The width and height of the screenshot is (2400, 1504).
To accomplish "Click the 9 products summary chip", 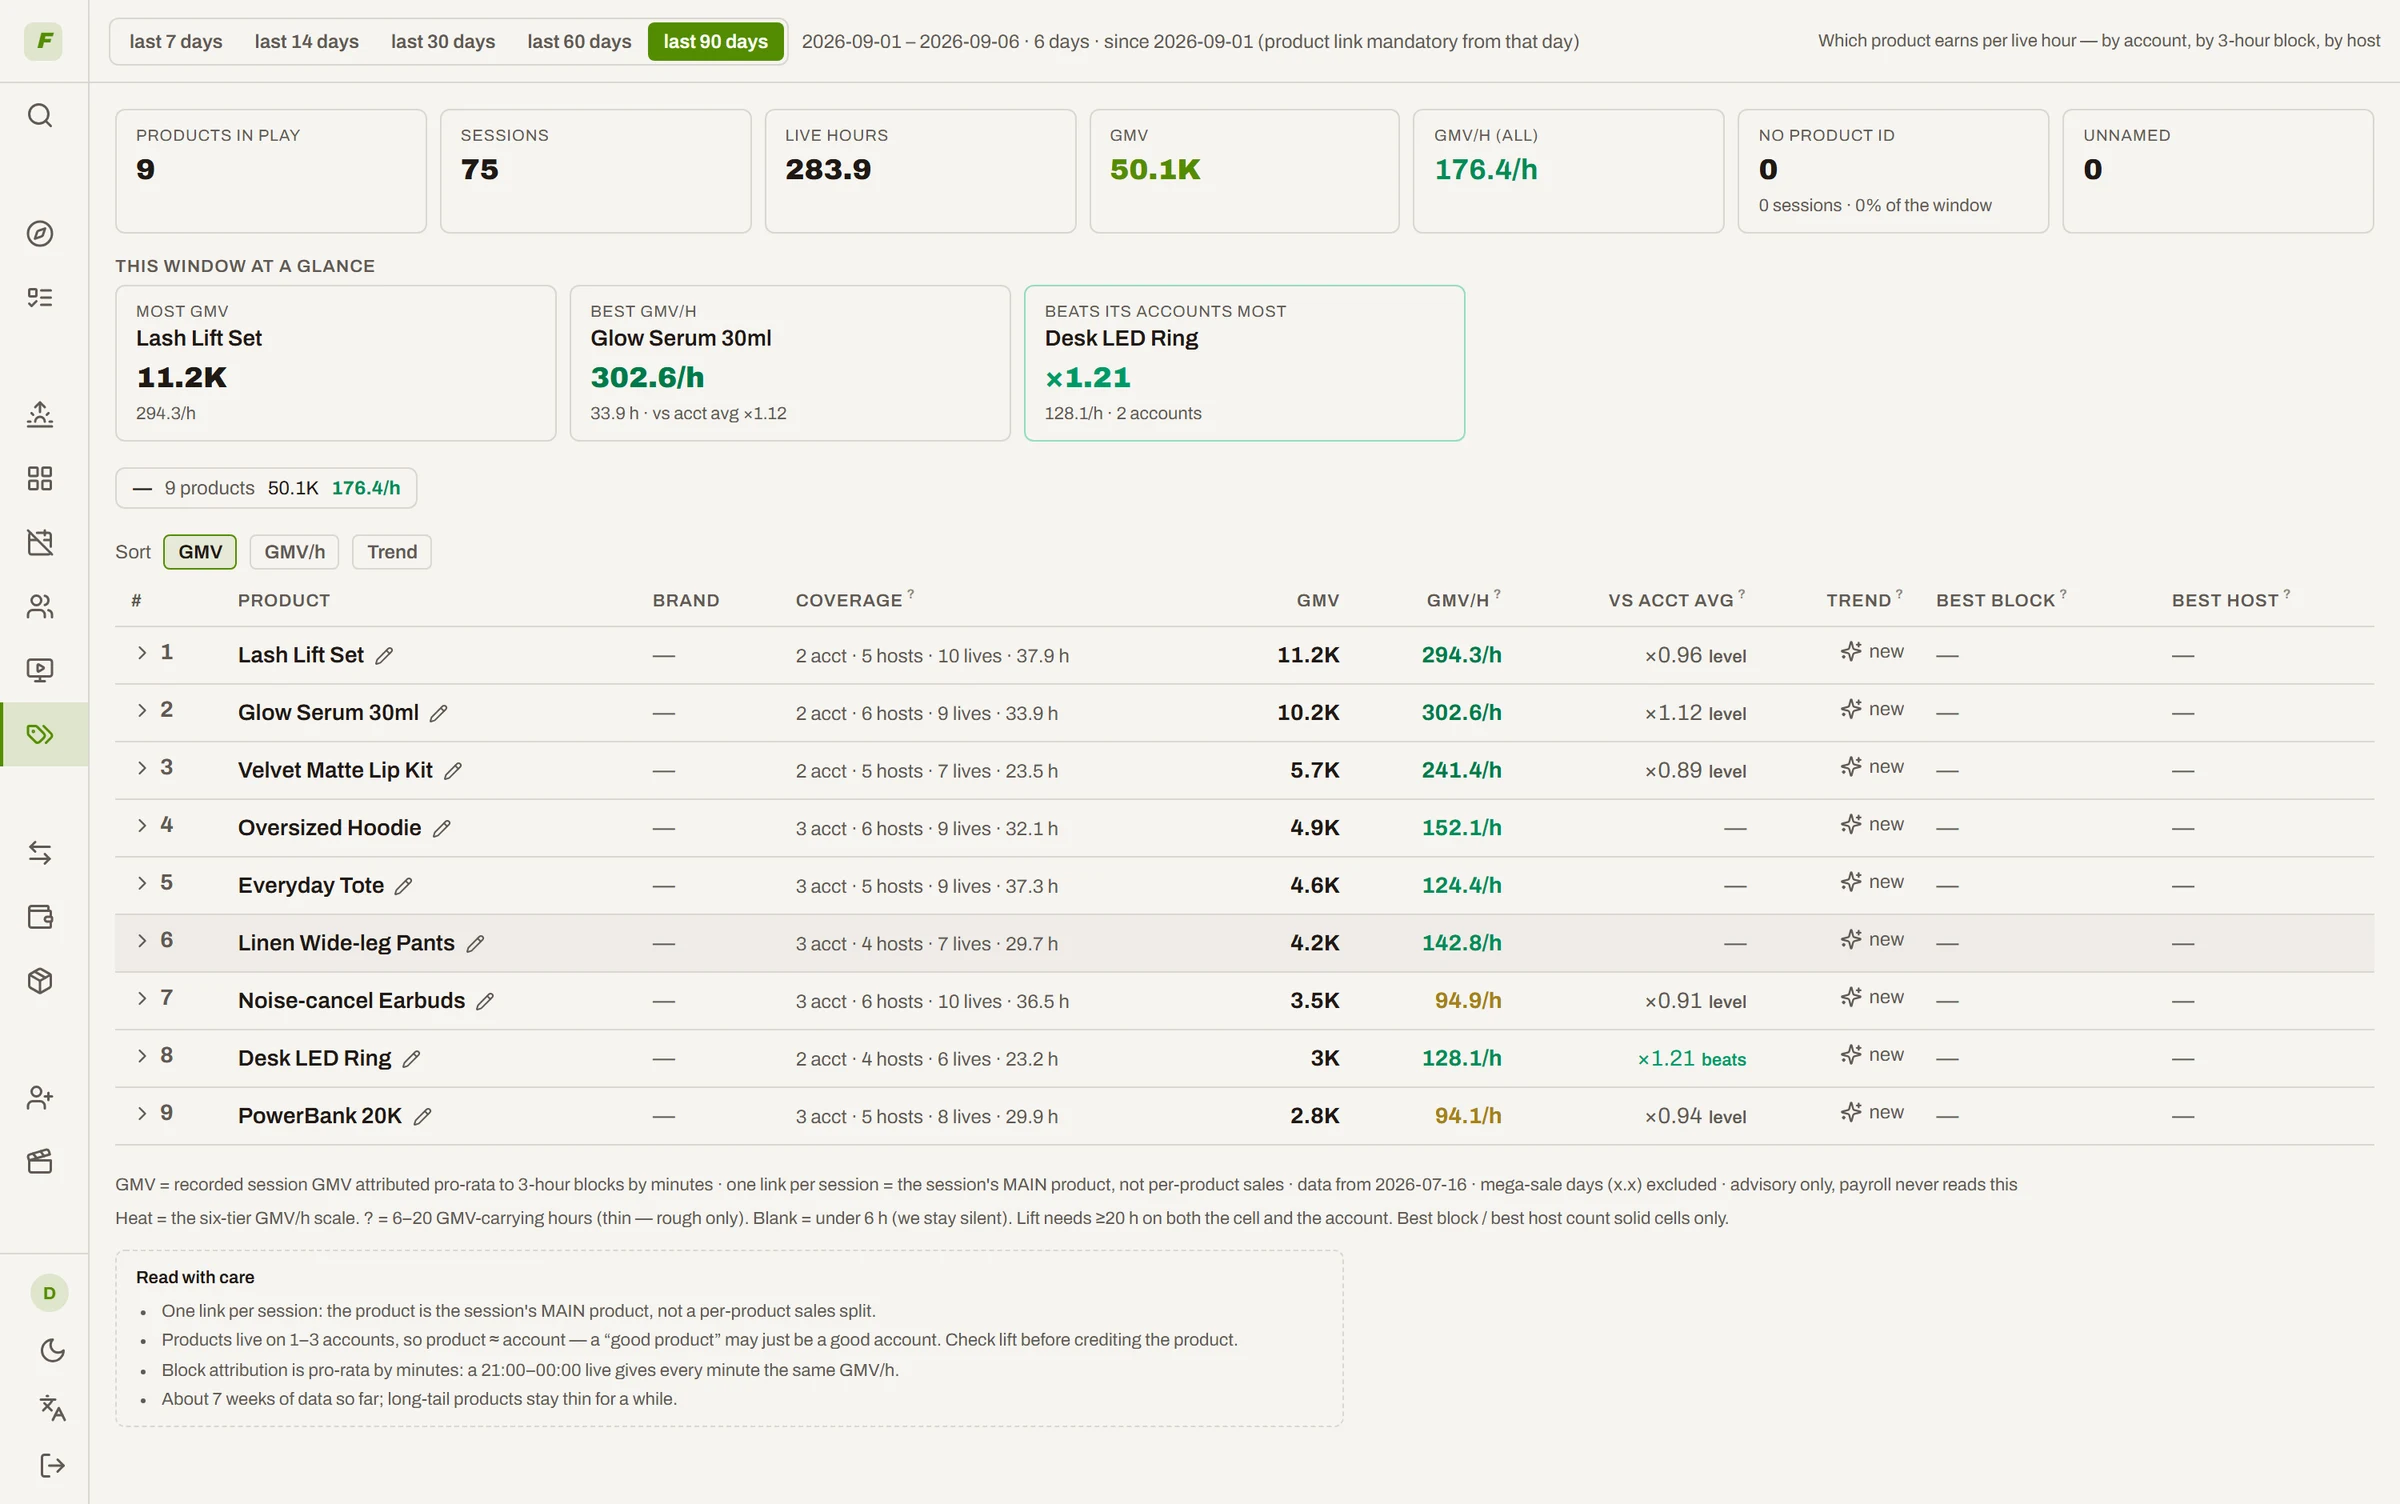I will [x=266, y=488].
